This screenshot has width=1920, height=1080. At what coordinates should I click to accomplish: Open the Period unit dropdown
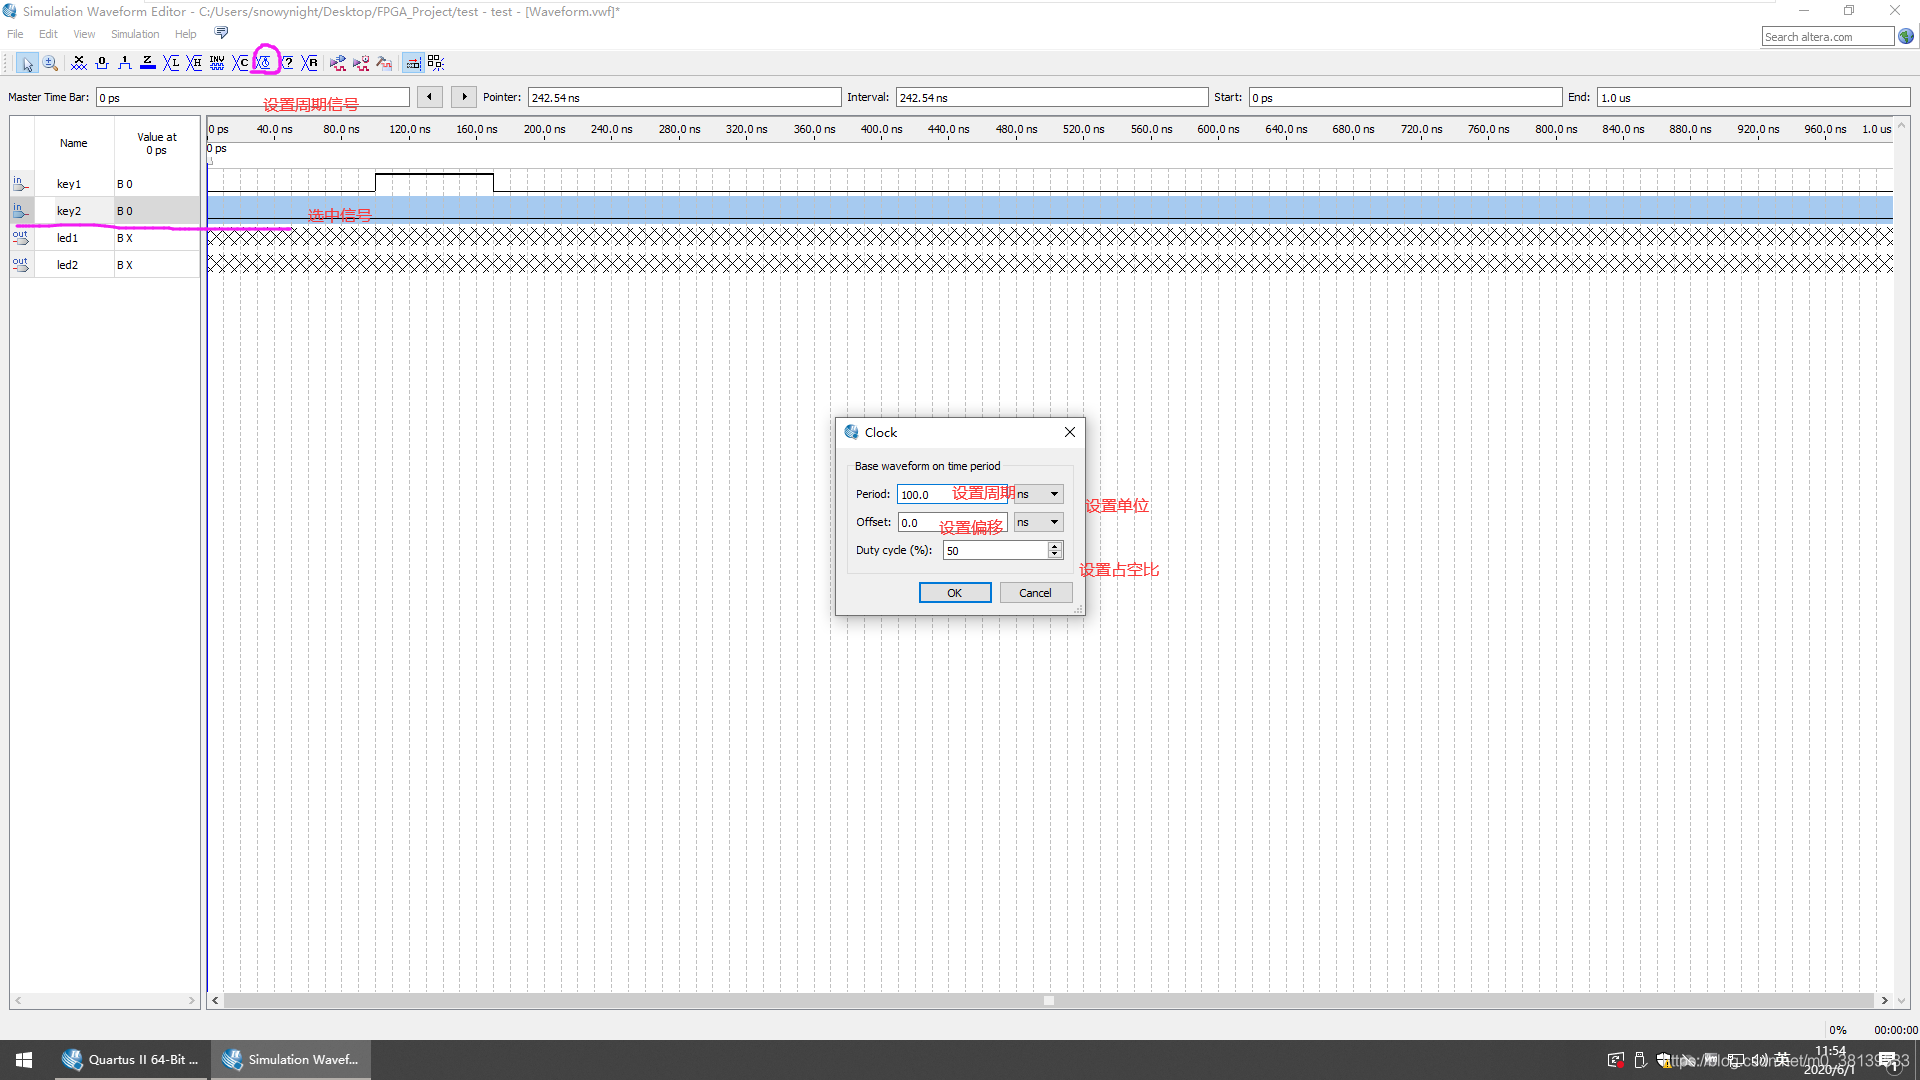pos(1054,494)
